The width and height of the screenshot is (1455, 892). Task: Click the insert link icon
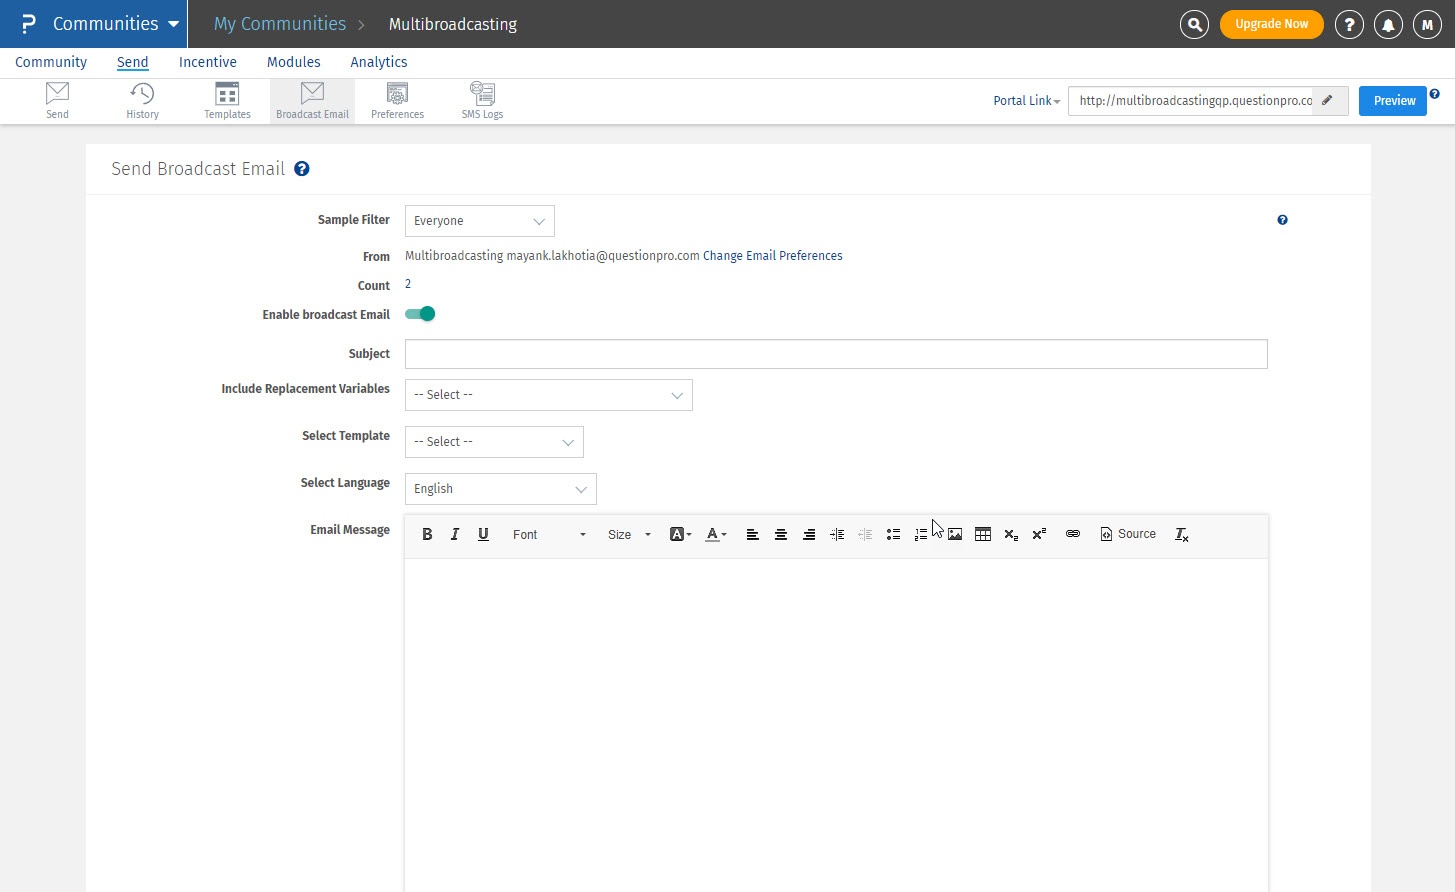pos(1072,534)
